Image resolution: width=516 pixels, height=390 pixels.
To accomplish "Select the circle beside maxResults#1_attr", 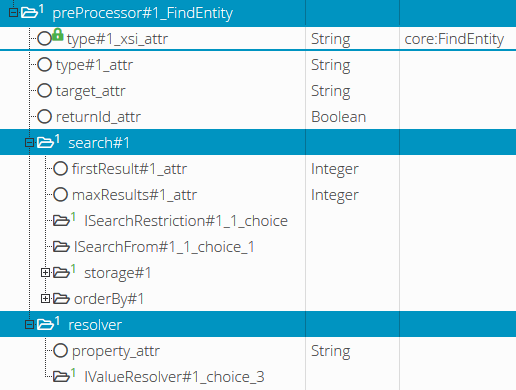I will (60, 195).
